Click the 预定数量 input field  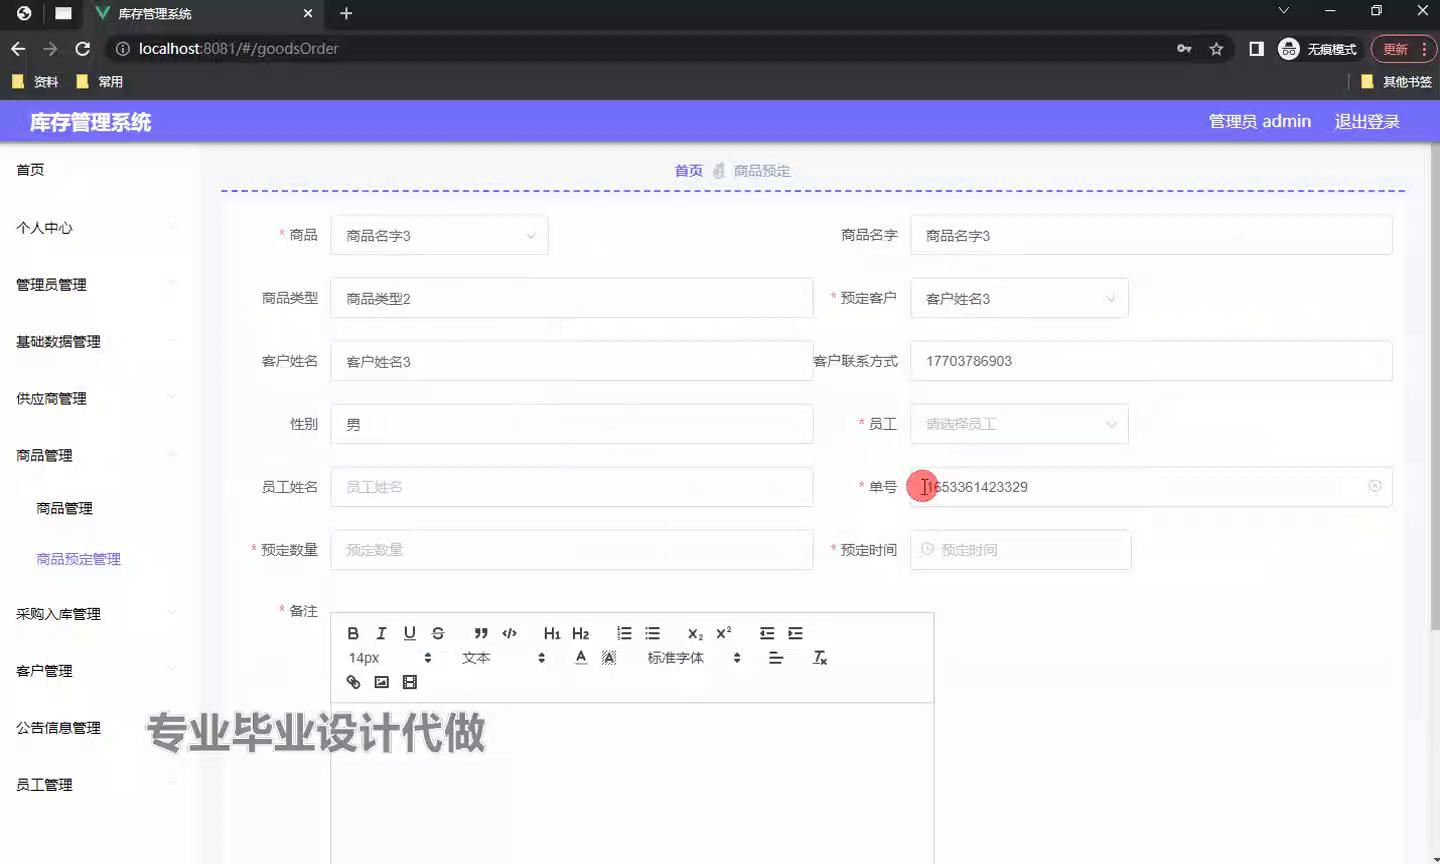tap(571, 550)
